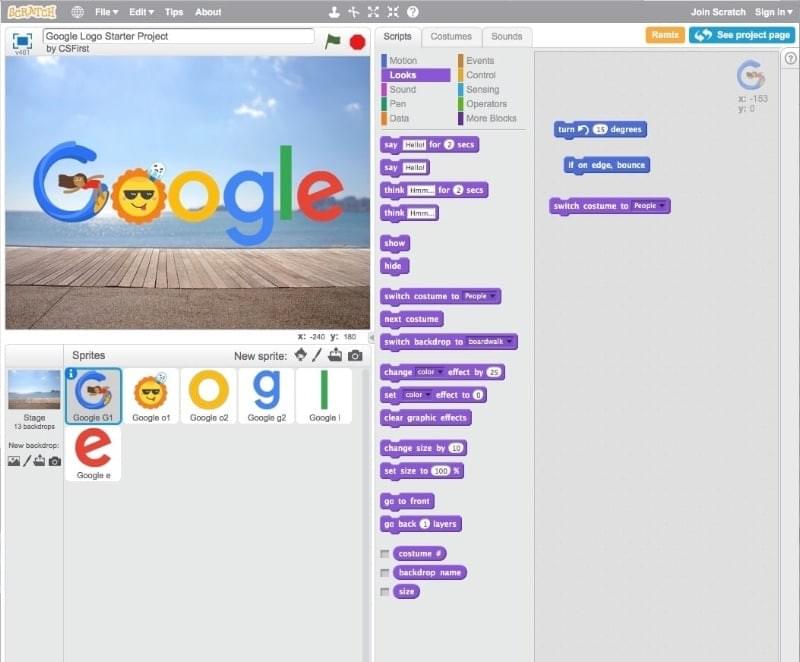The width and height of the screenshot is (800, 662).
Task: Select the Duplicate stamp tool
Action: click(334, 12)
